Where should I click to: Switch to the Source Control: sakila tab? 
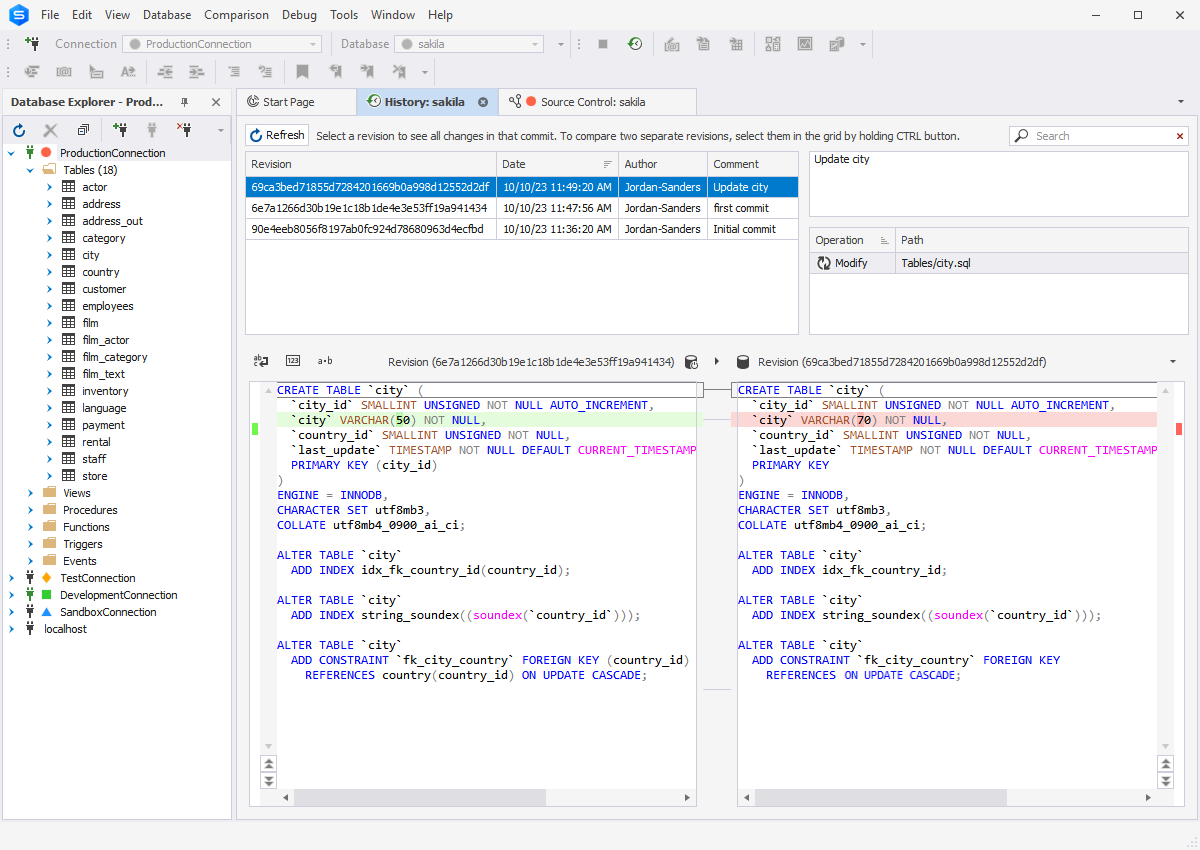coord(590,102)
